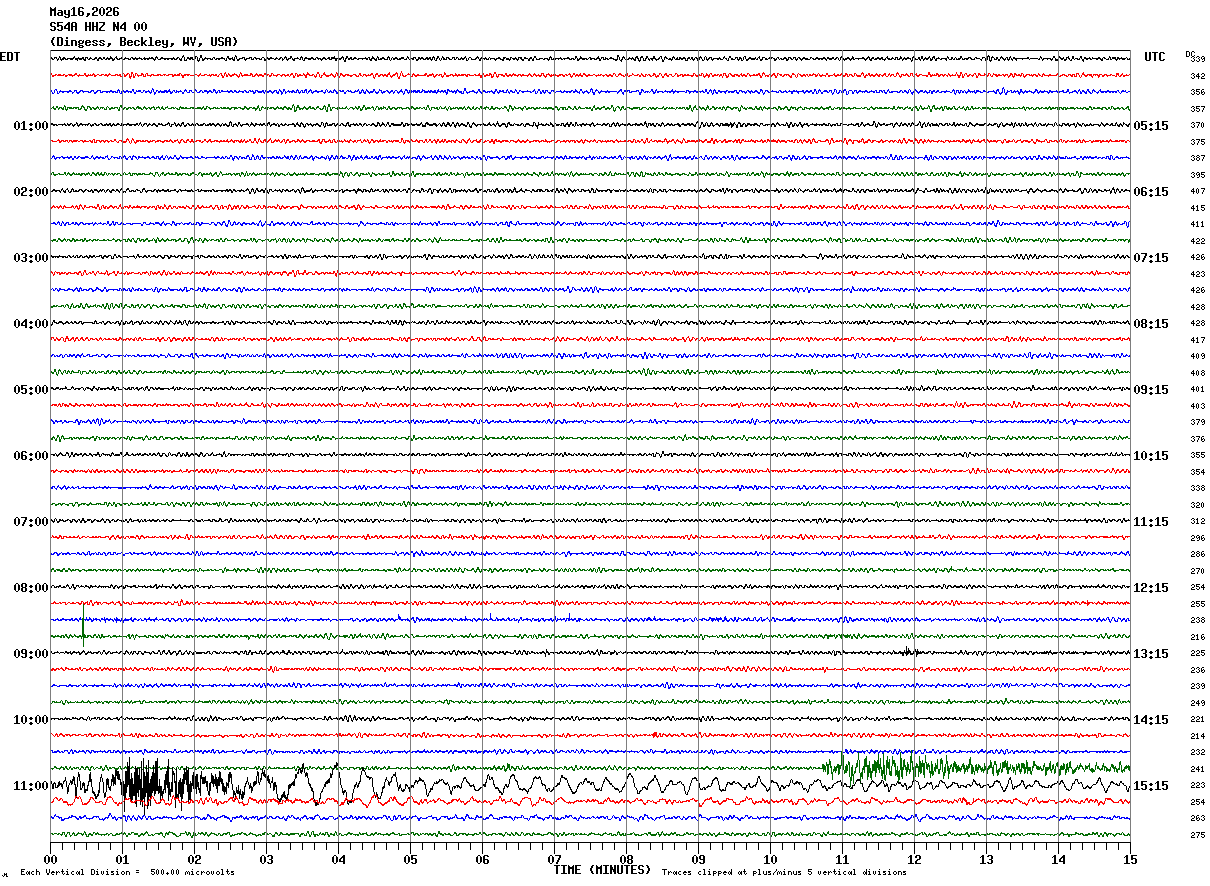This screenshot has width=1210, height=886.
Task: Click the 05:15 UTC time label
Action: [x=1151, y=126]
